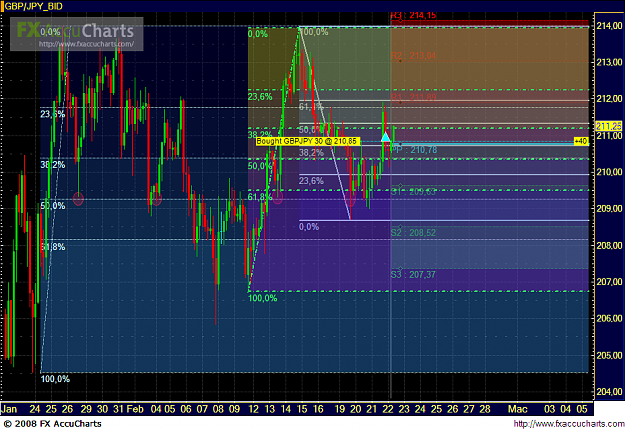Select the R2 : 213,04 pivot label
Viewport: 625px width, 430px height.
pos(413,55)
